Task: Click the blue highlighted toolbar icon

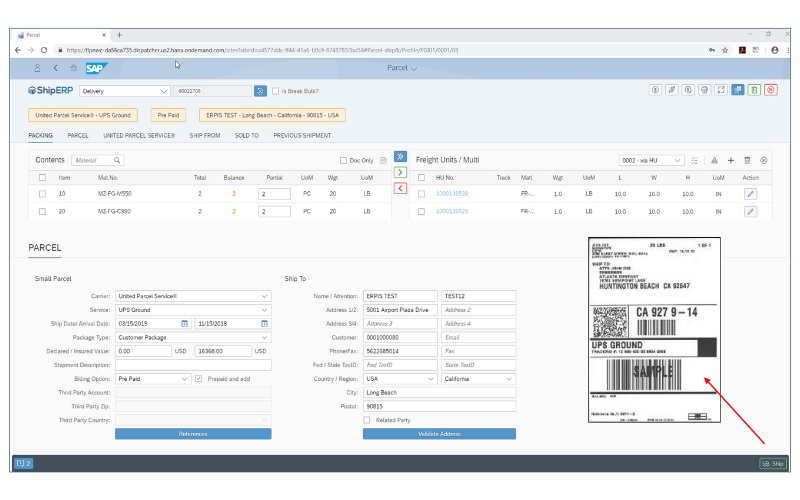Action: point(738,90)
